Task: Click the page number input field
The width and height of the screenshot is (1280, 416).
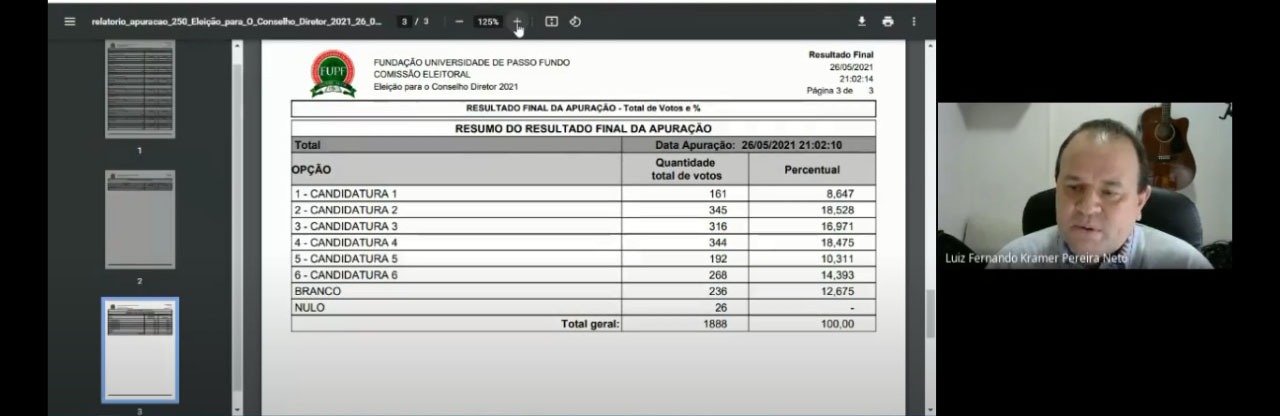Action: (404, 21)
